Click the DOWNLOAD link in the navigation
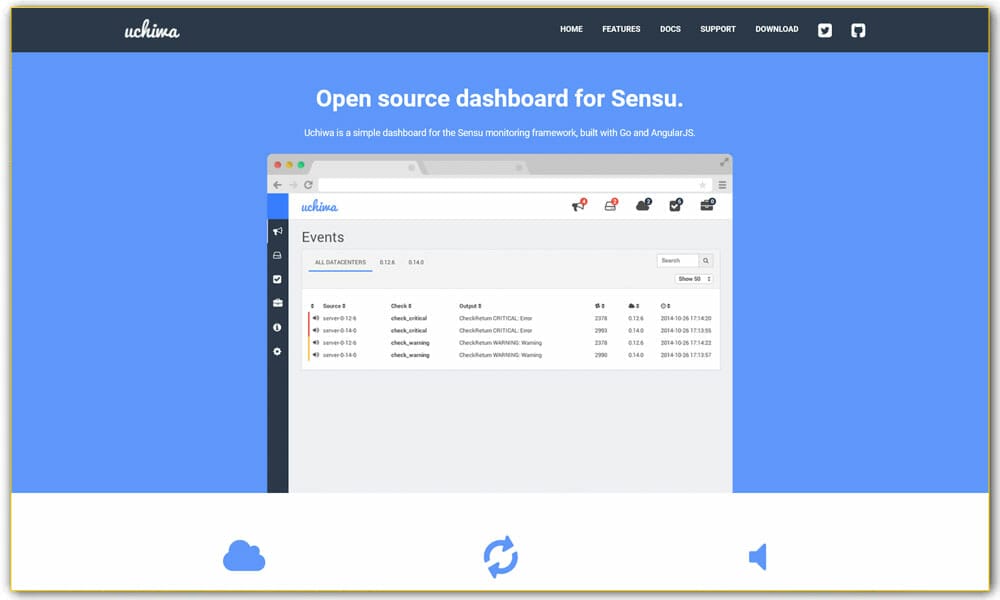The width and height of the screenshot is (1000, 600). tap(777, 29)
